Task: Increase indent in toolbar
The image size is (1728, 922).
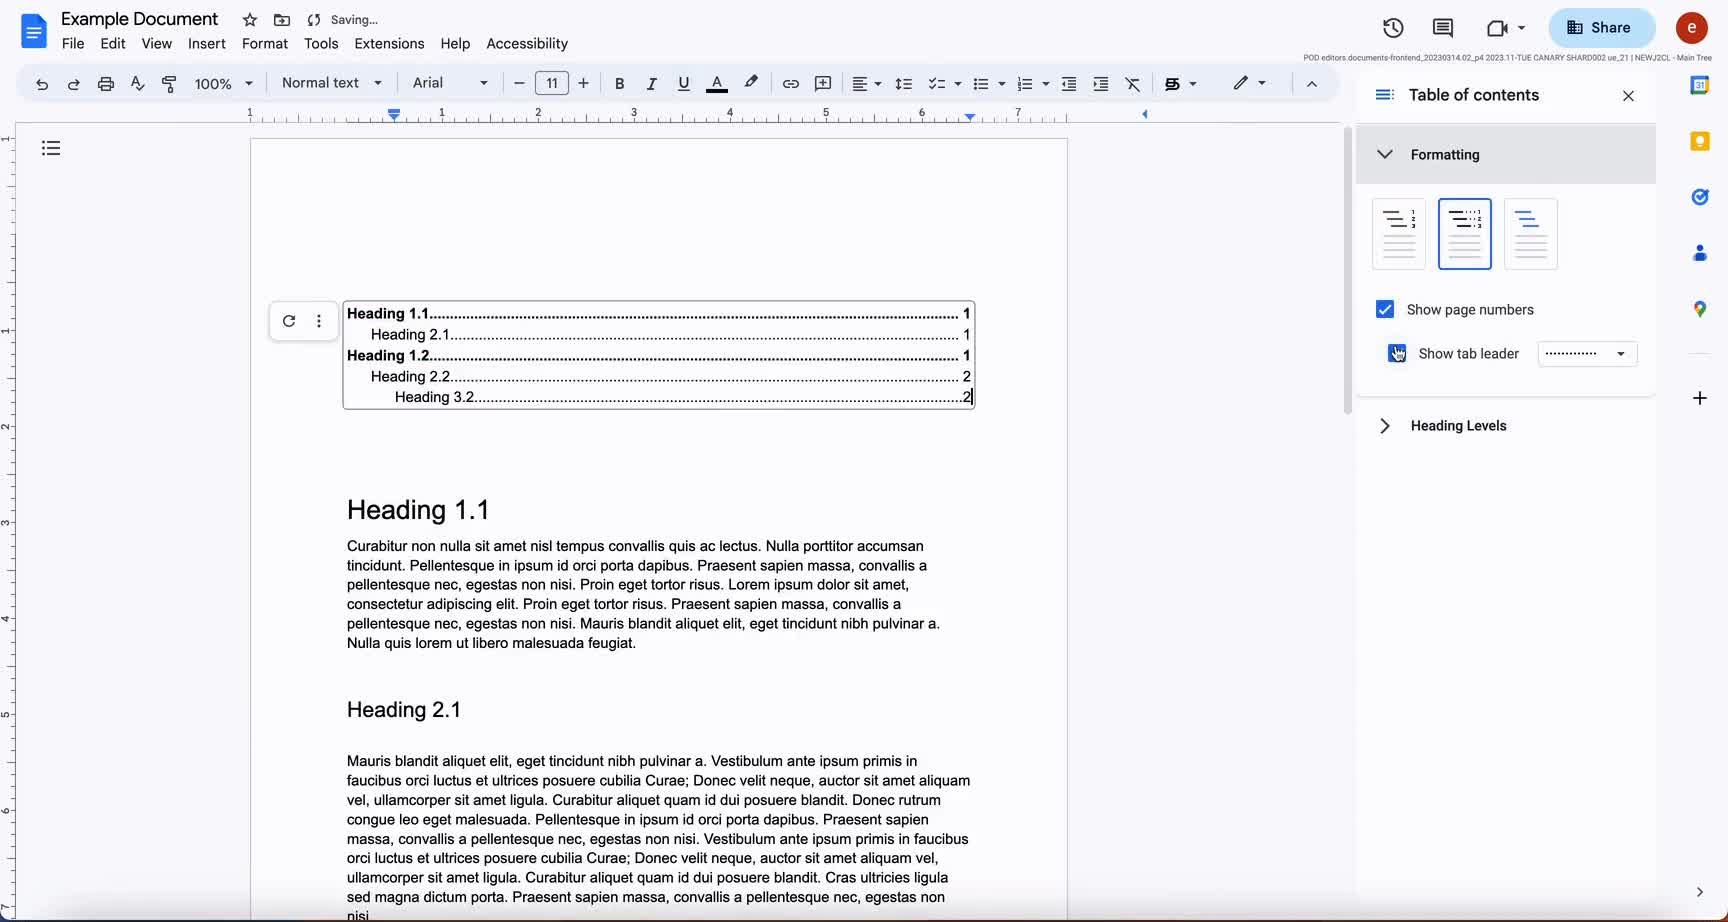Action: pos(1100,84)
